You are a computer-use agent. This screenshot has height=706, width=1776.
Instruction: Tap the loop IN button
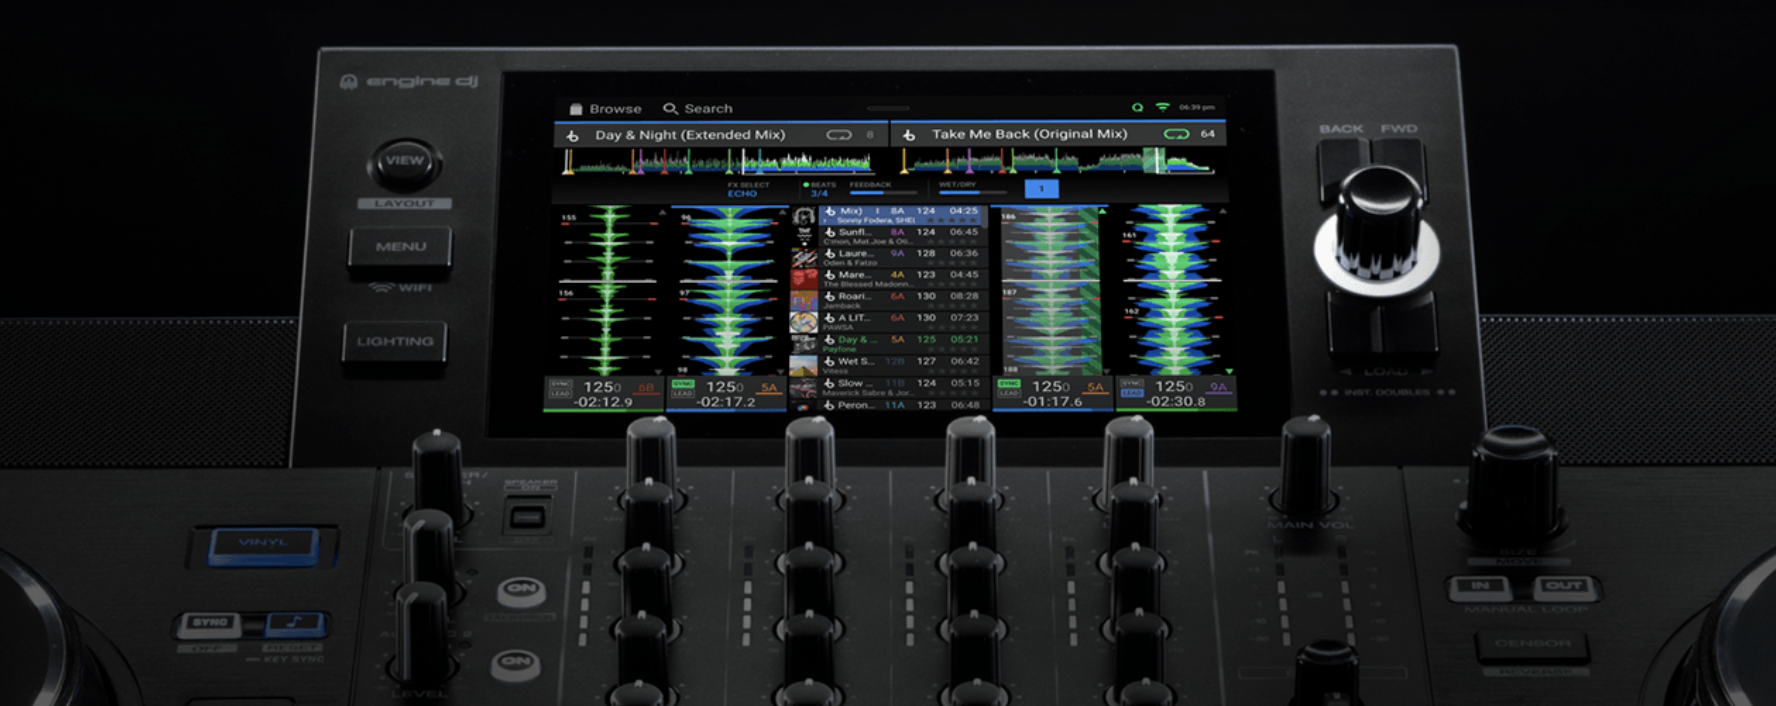(x=1479, y=588)
